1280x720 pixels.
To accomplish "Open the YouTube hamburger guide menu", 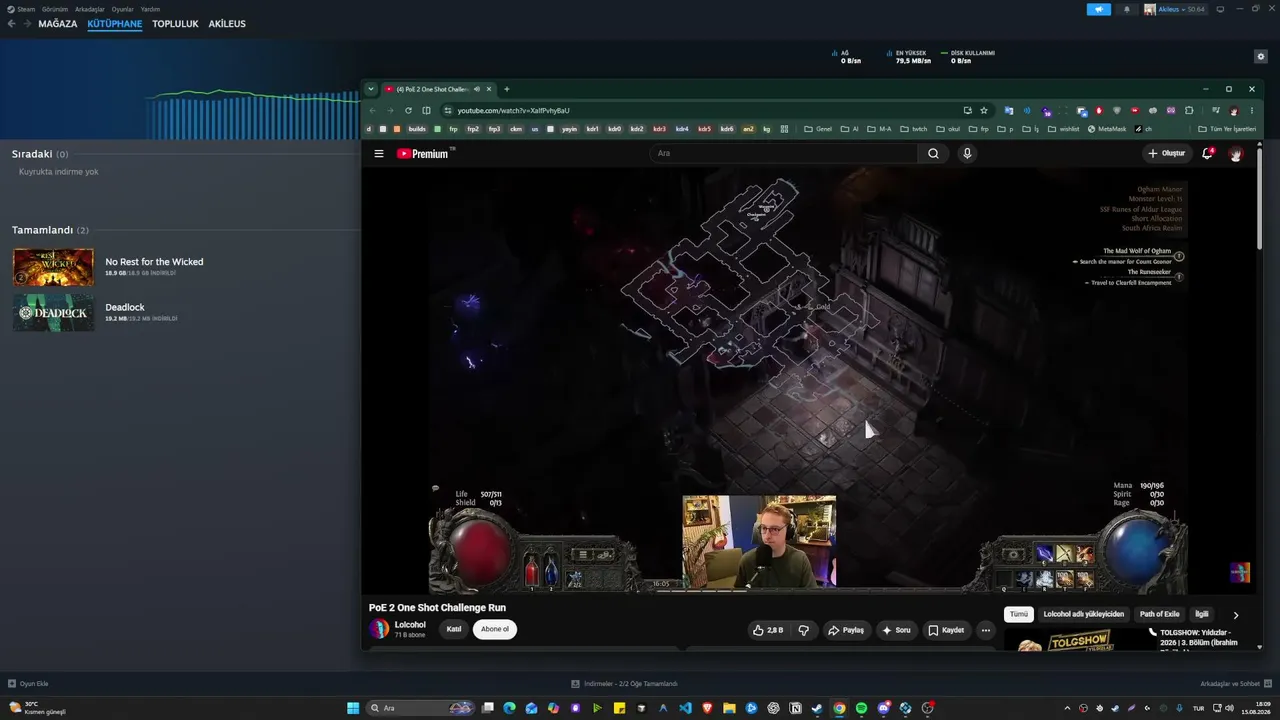I will click(x=379, y=154).
